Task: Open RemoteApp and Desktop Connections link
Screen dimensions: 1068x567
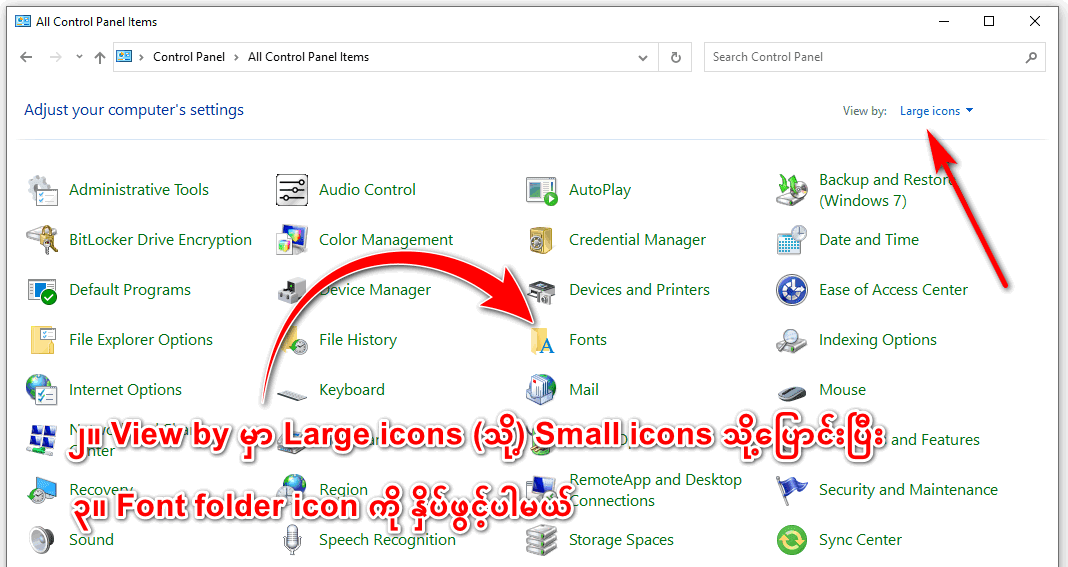Action: [655, 490]
